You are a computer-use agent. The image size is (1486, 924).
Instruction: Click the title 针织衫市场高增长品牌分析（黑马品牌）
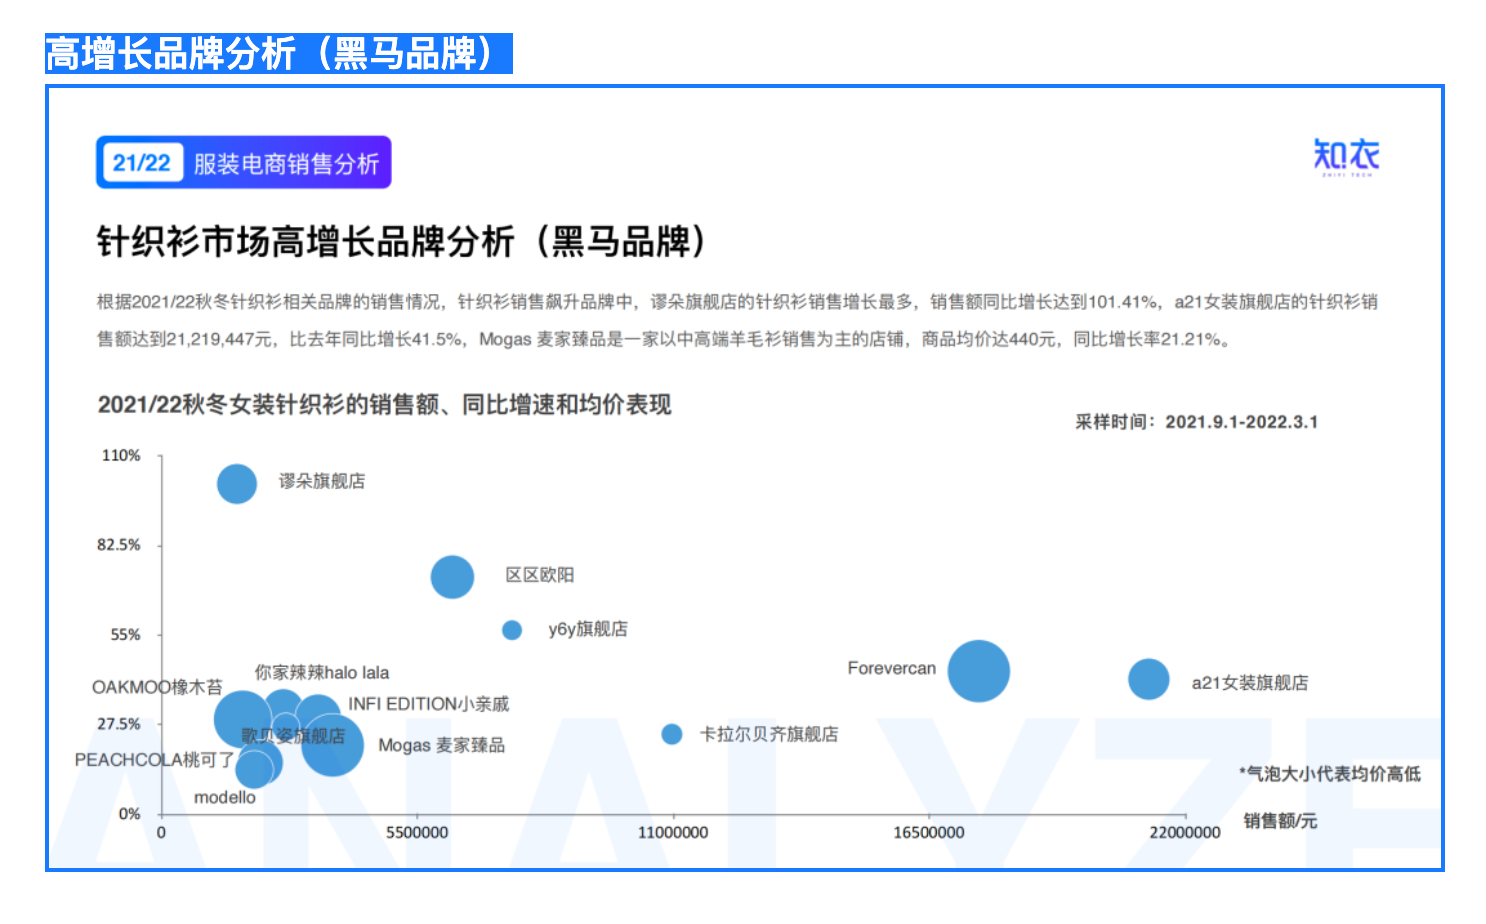[x=402, y=242]
